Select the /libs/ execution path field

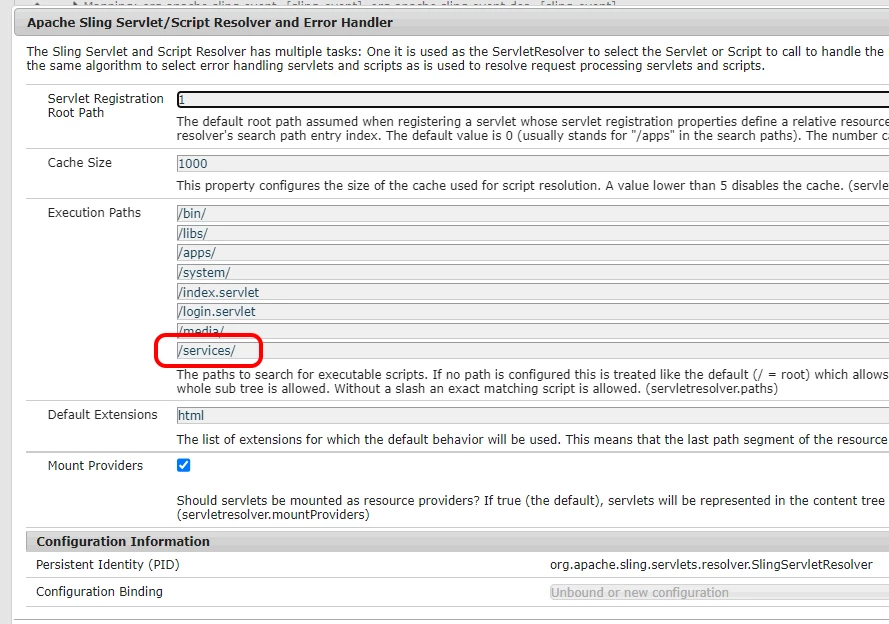point(533,233)
